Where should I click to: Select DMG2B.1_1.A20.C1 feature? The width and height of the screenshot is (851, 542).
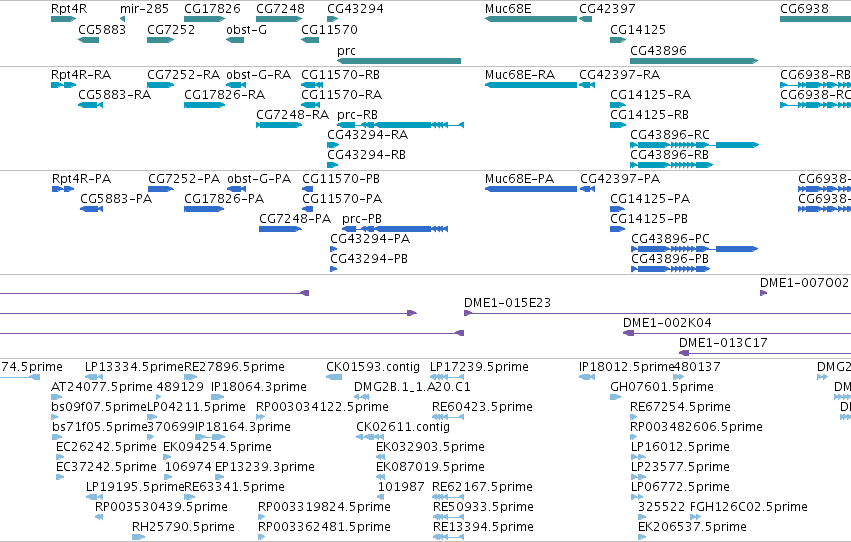click(412, 387)
